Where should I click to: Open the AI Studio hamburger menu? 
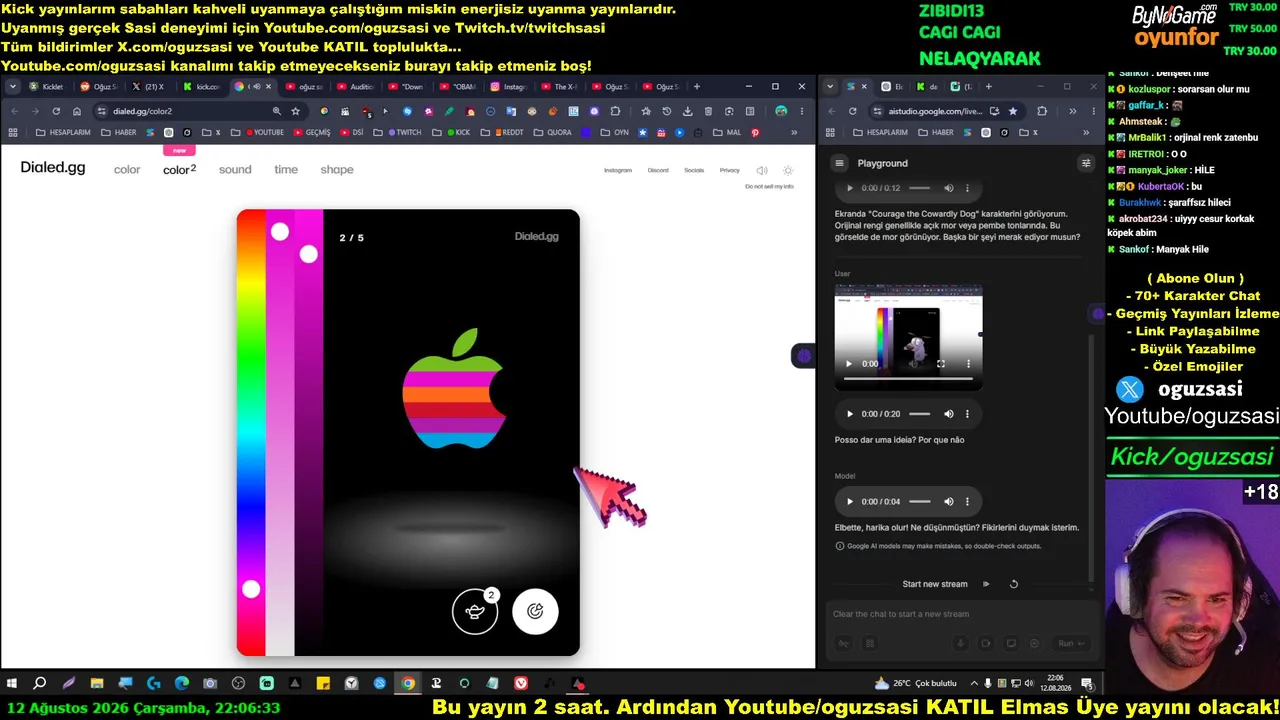point(840,163)
